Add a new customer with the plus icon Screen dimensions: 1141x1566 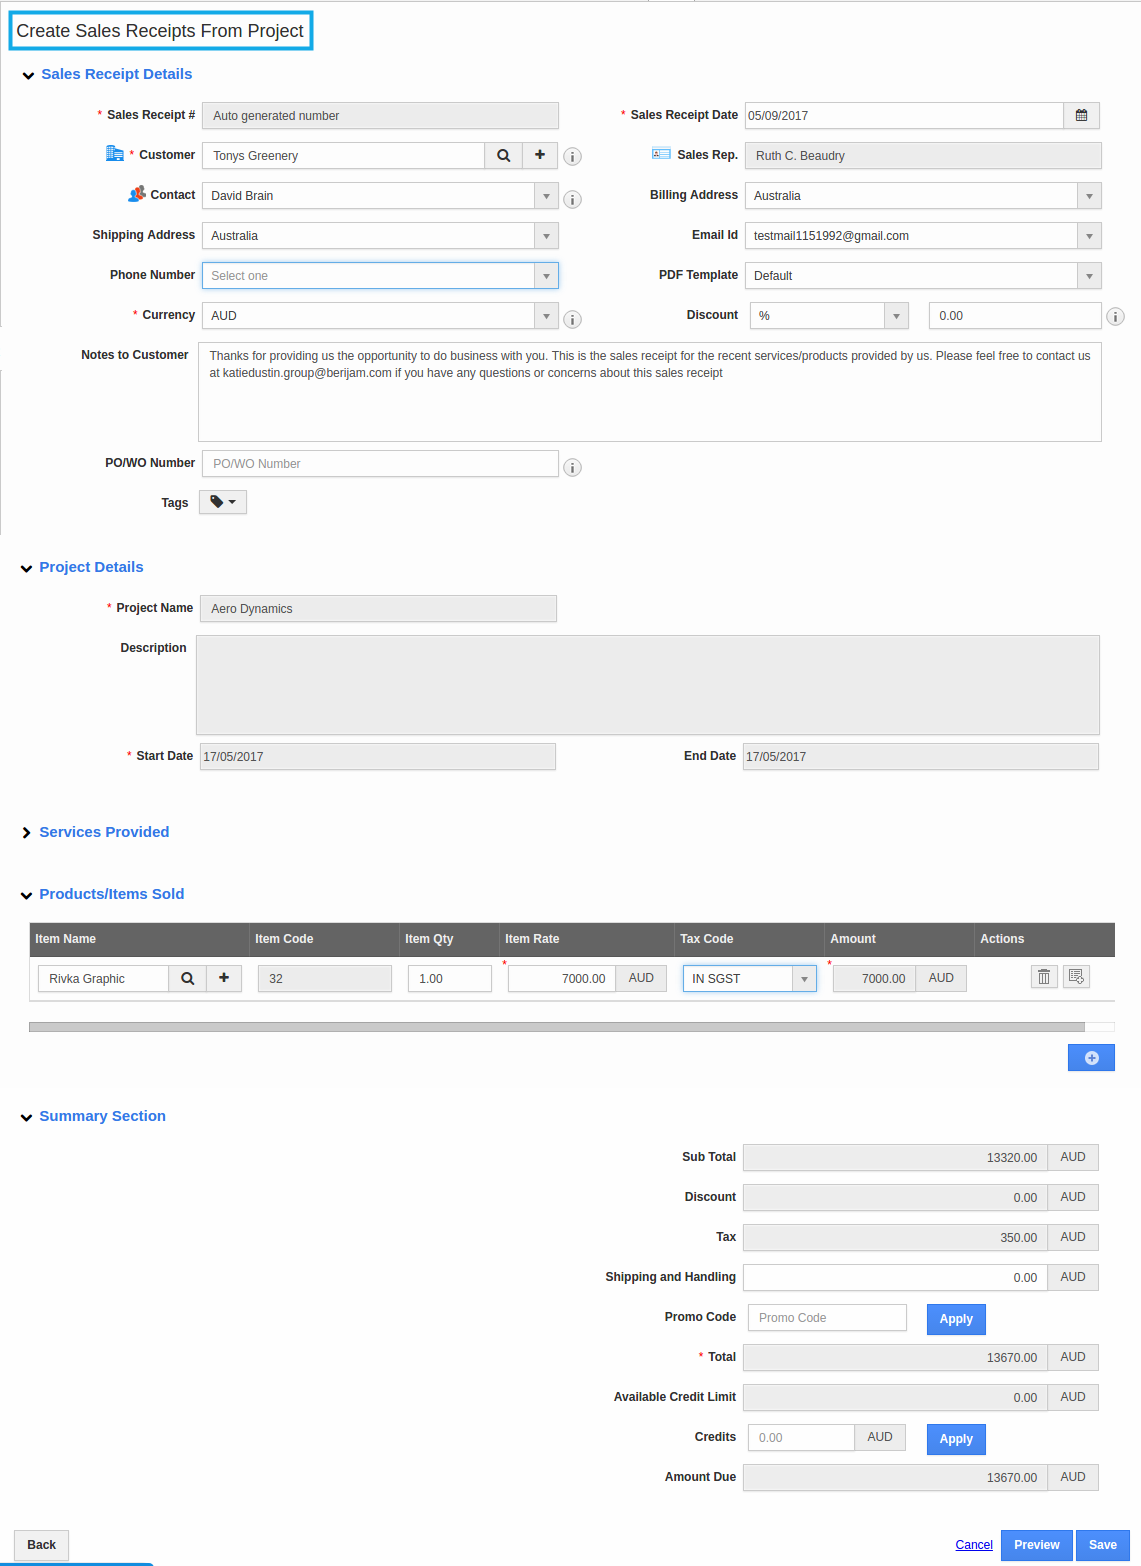pyautogui.click(x=539, y=155)
